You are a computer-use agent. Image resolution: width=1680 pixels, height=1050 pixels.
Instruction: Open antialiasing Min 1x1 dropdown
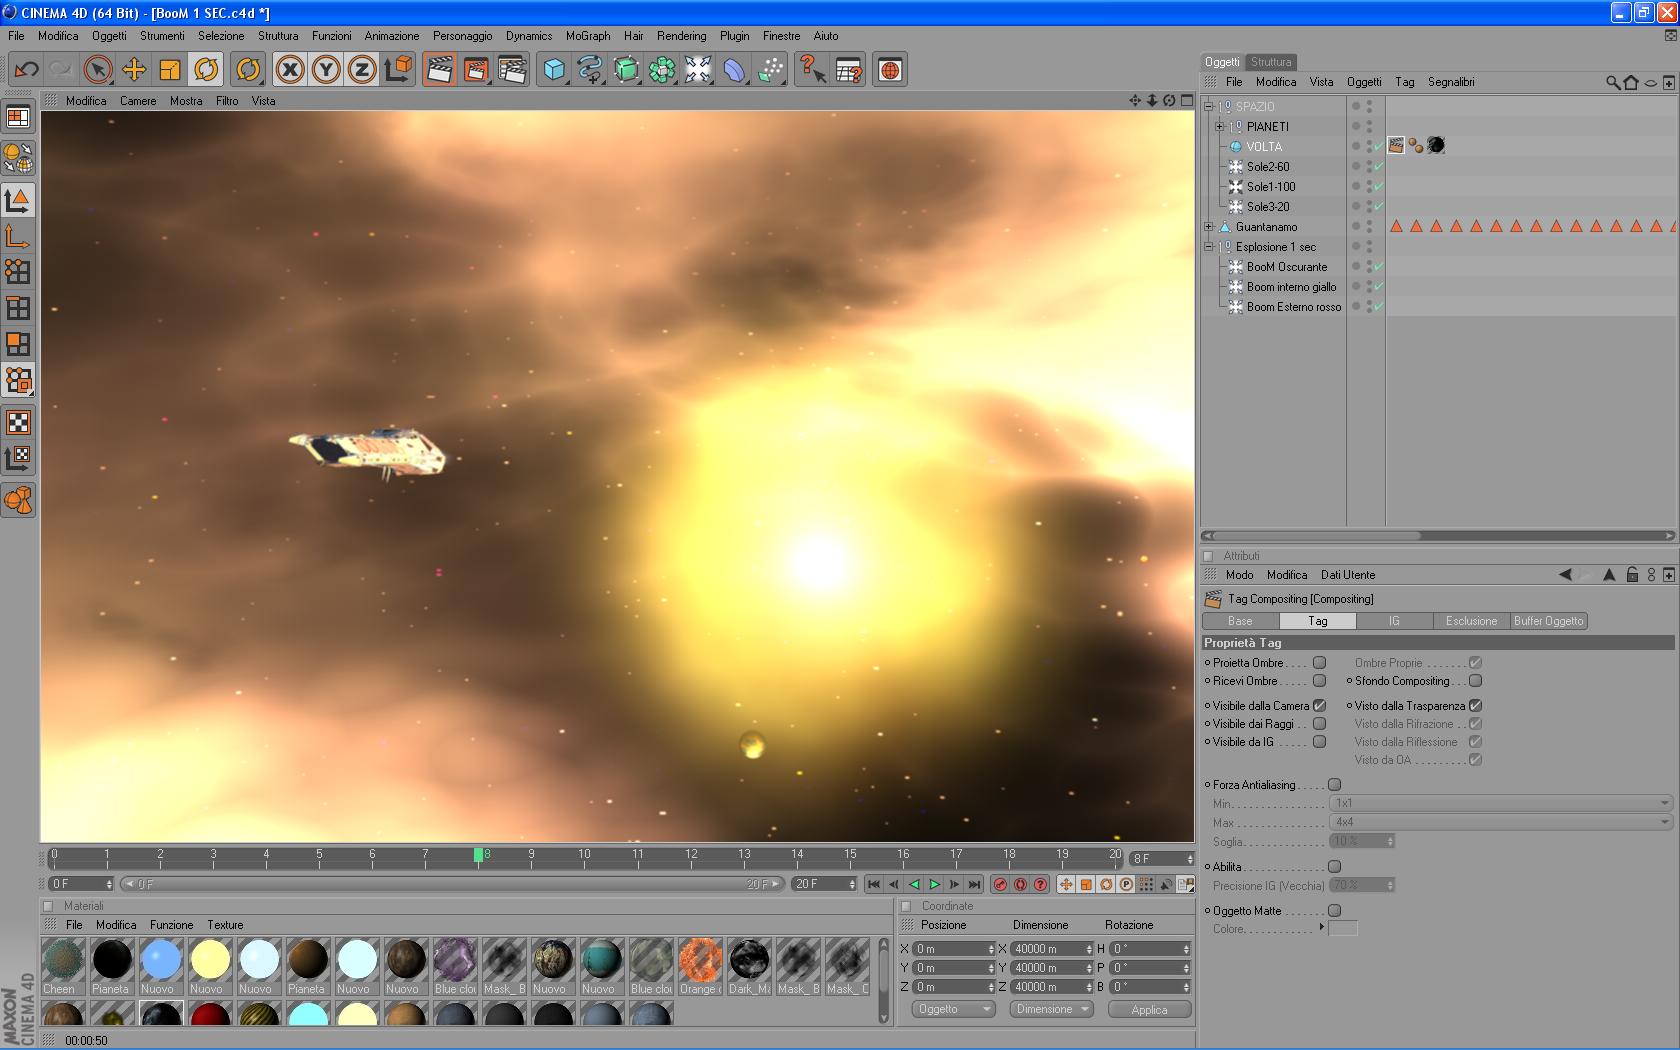(1500, 802)
